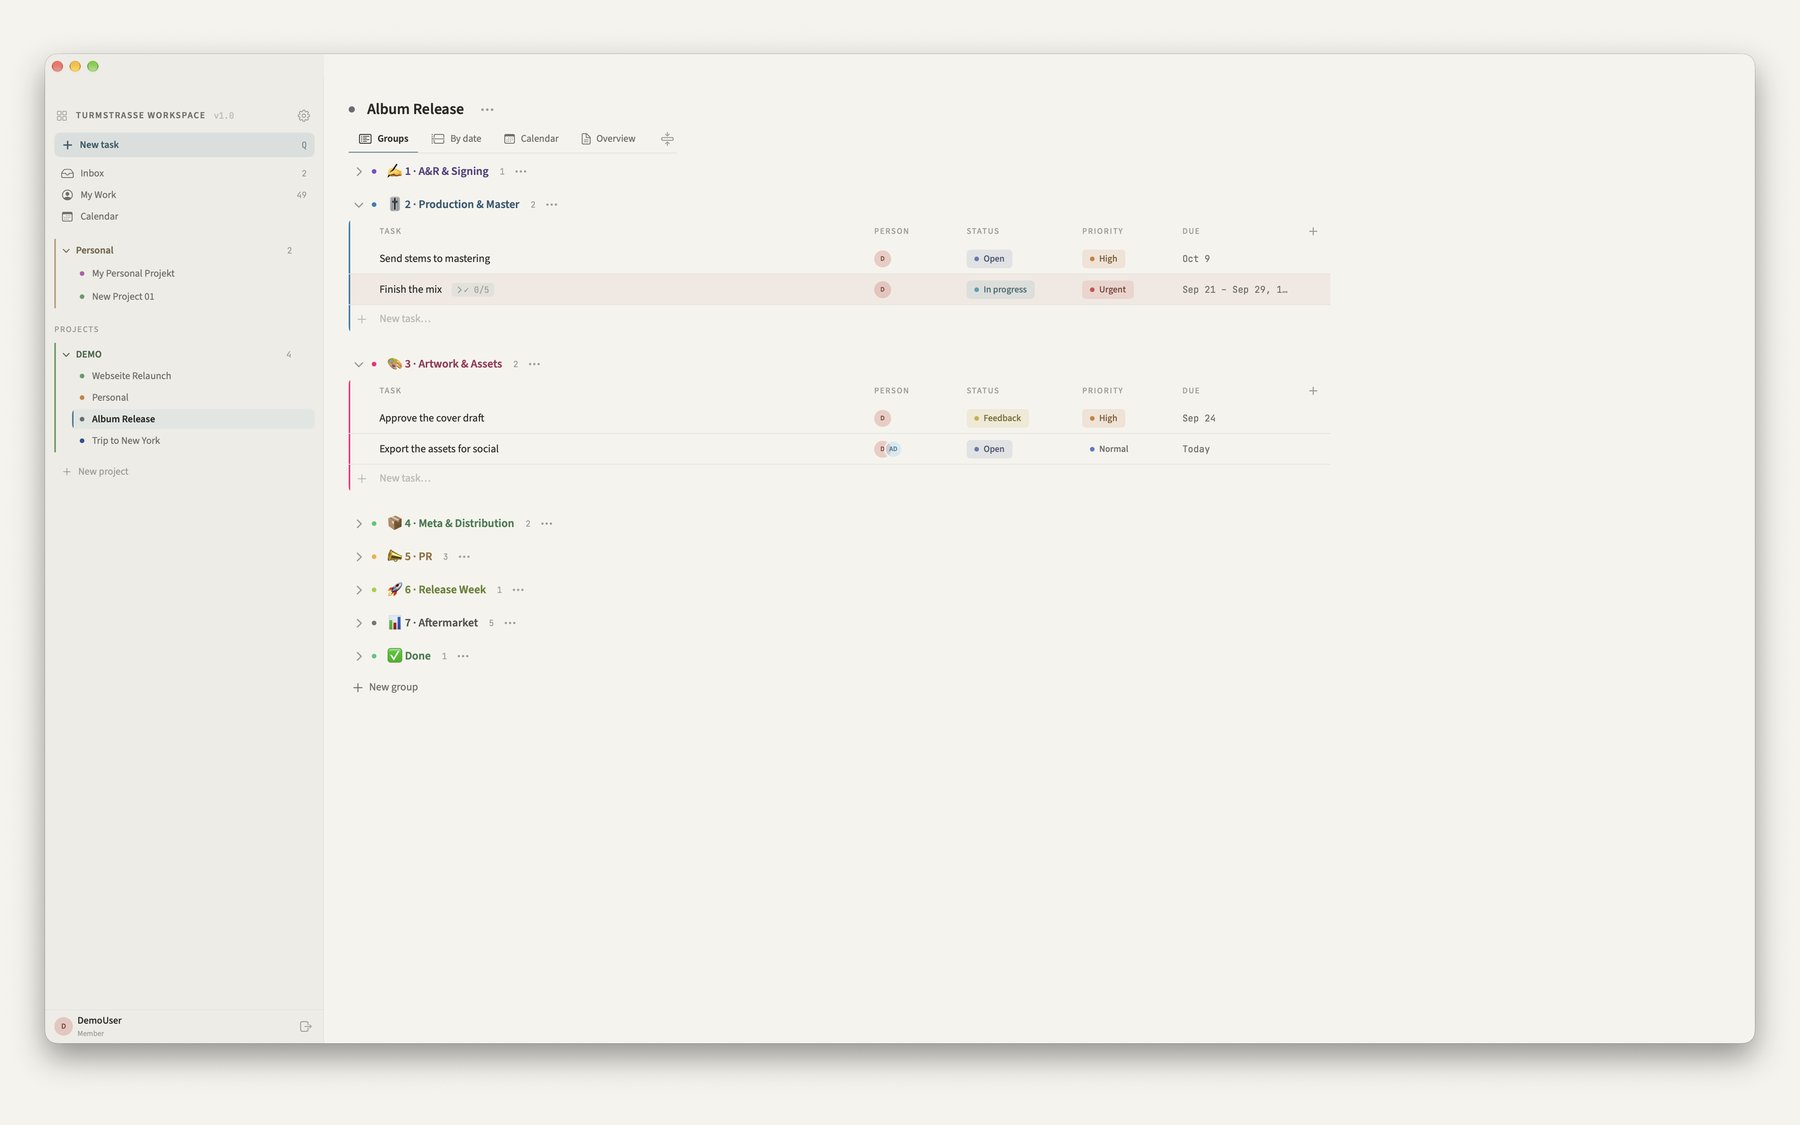Collapse the Personal sidebar section
The width and height of the screenshot is (1800, 1125).
pos(66,250)
